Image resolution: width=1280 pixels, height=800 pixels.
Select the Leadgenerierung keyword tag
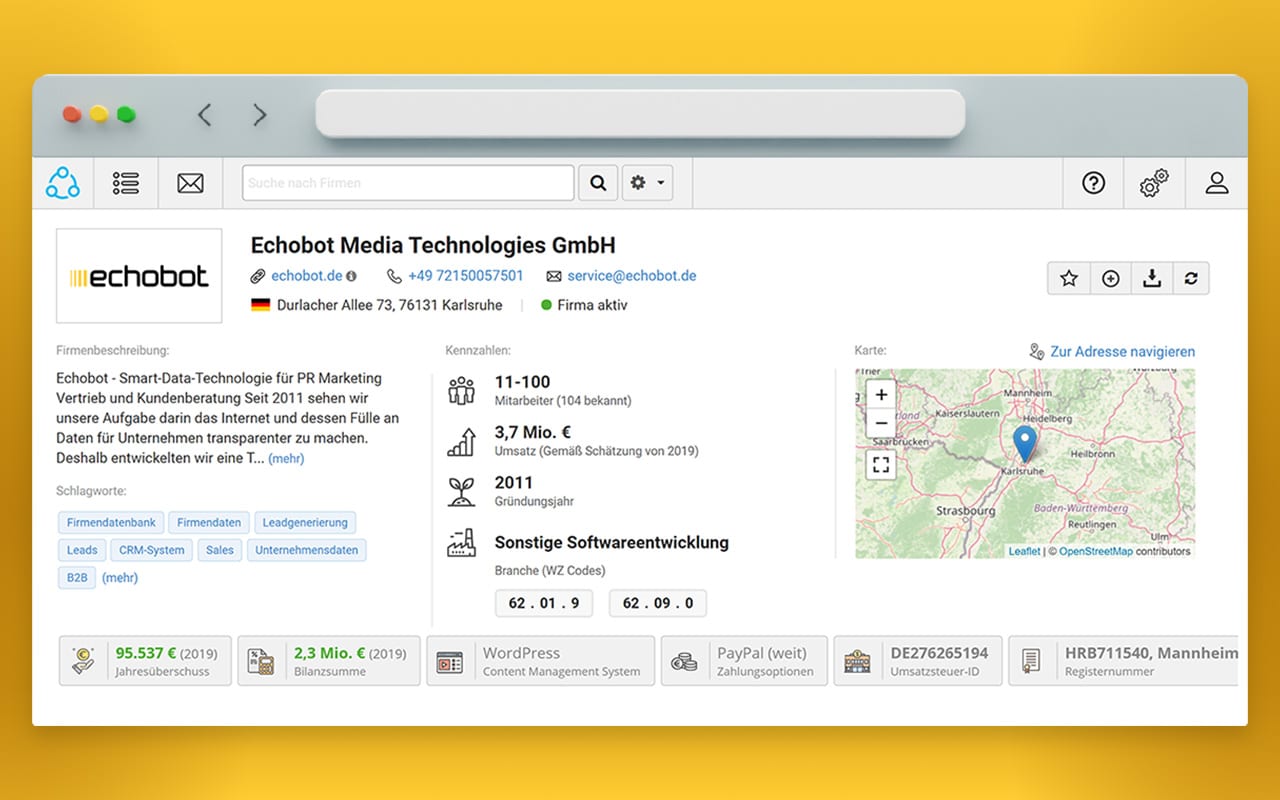coord(305,523)
